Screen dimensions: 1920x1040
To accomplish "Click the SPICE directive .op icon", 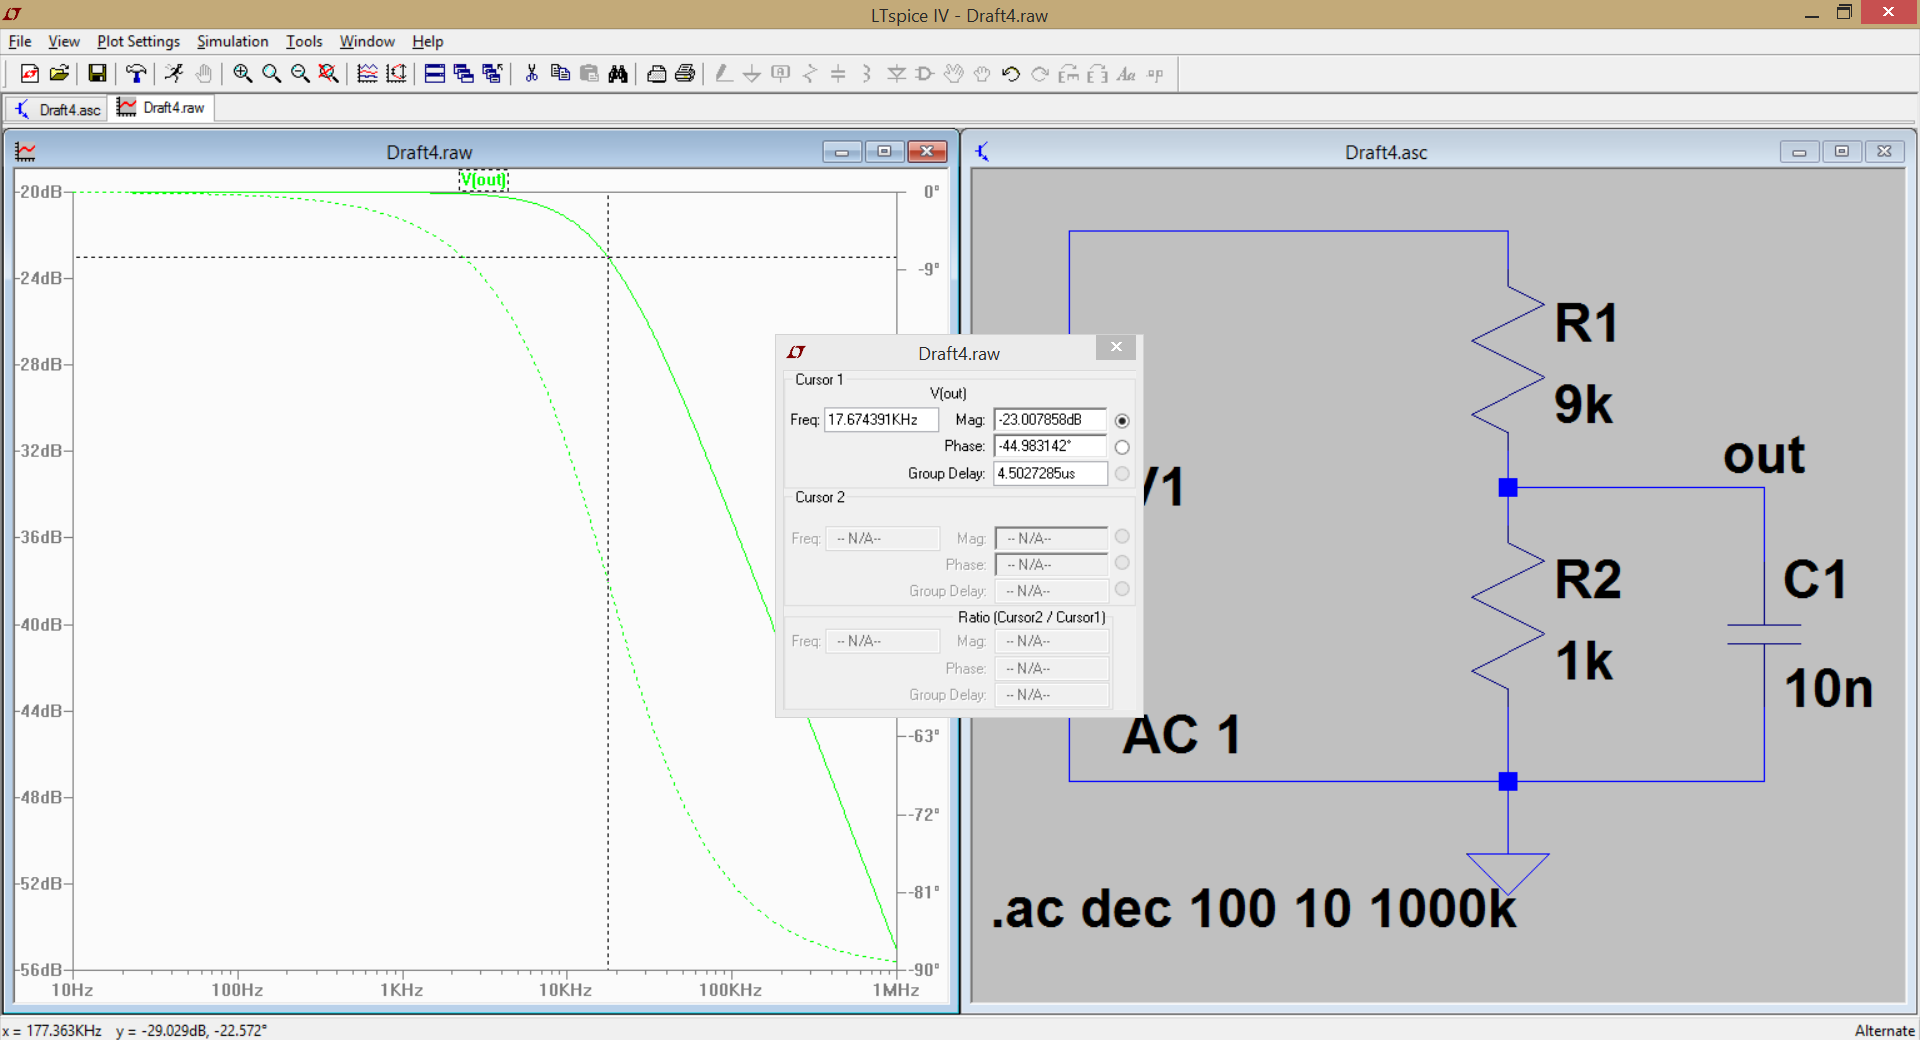I will (1155, 73).
